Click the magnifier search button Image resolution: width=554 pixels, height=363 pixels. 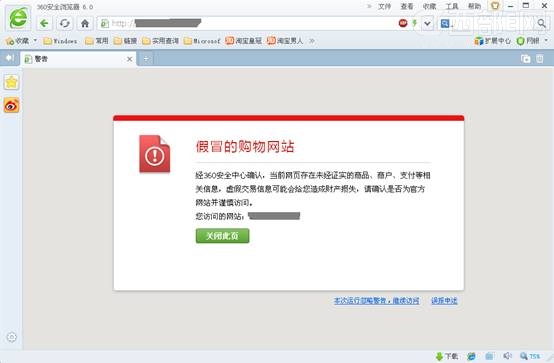(x=541, y=23)
